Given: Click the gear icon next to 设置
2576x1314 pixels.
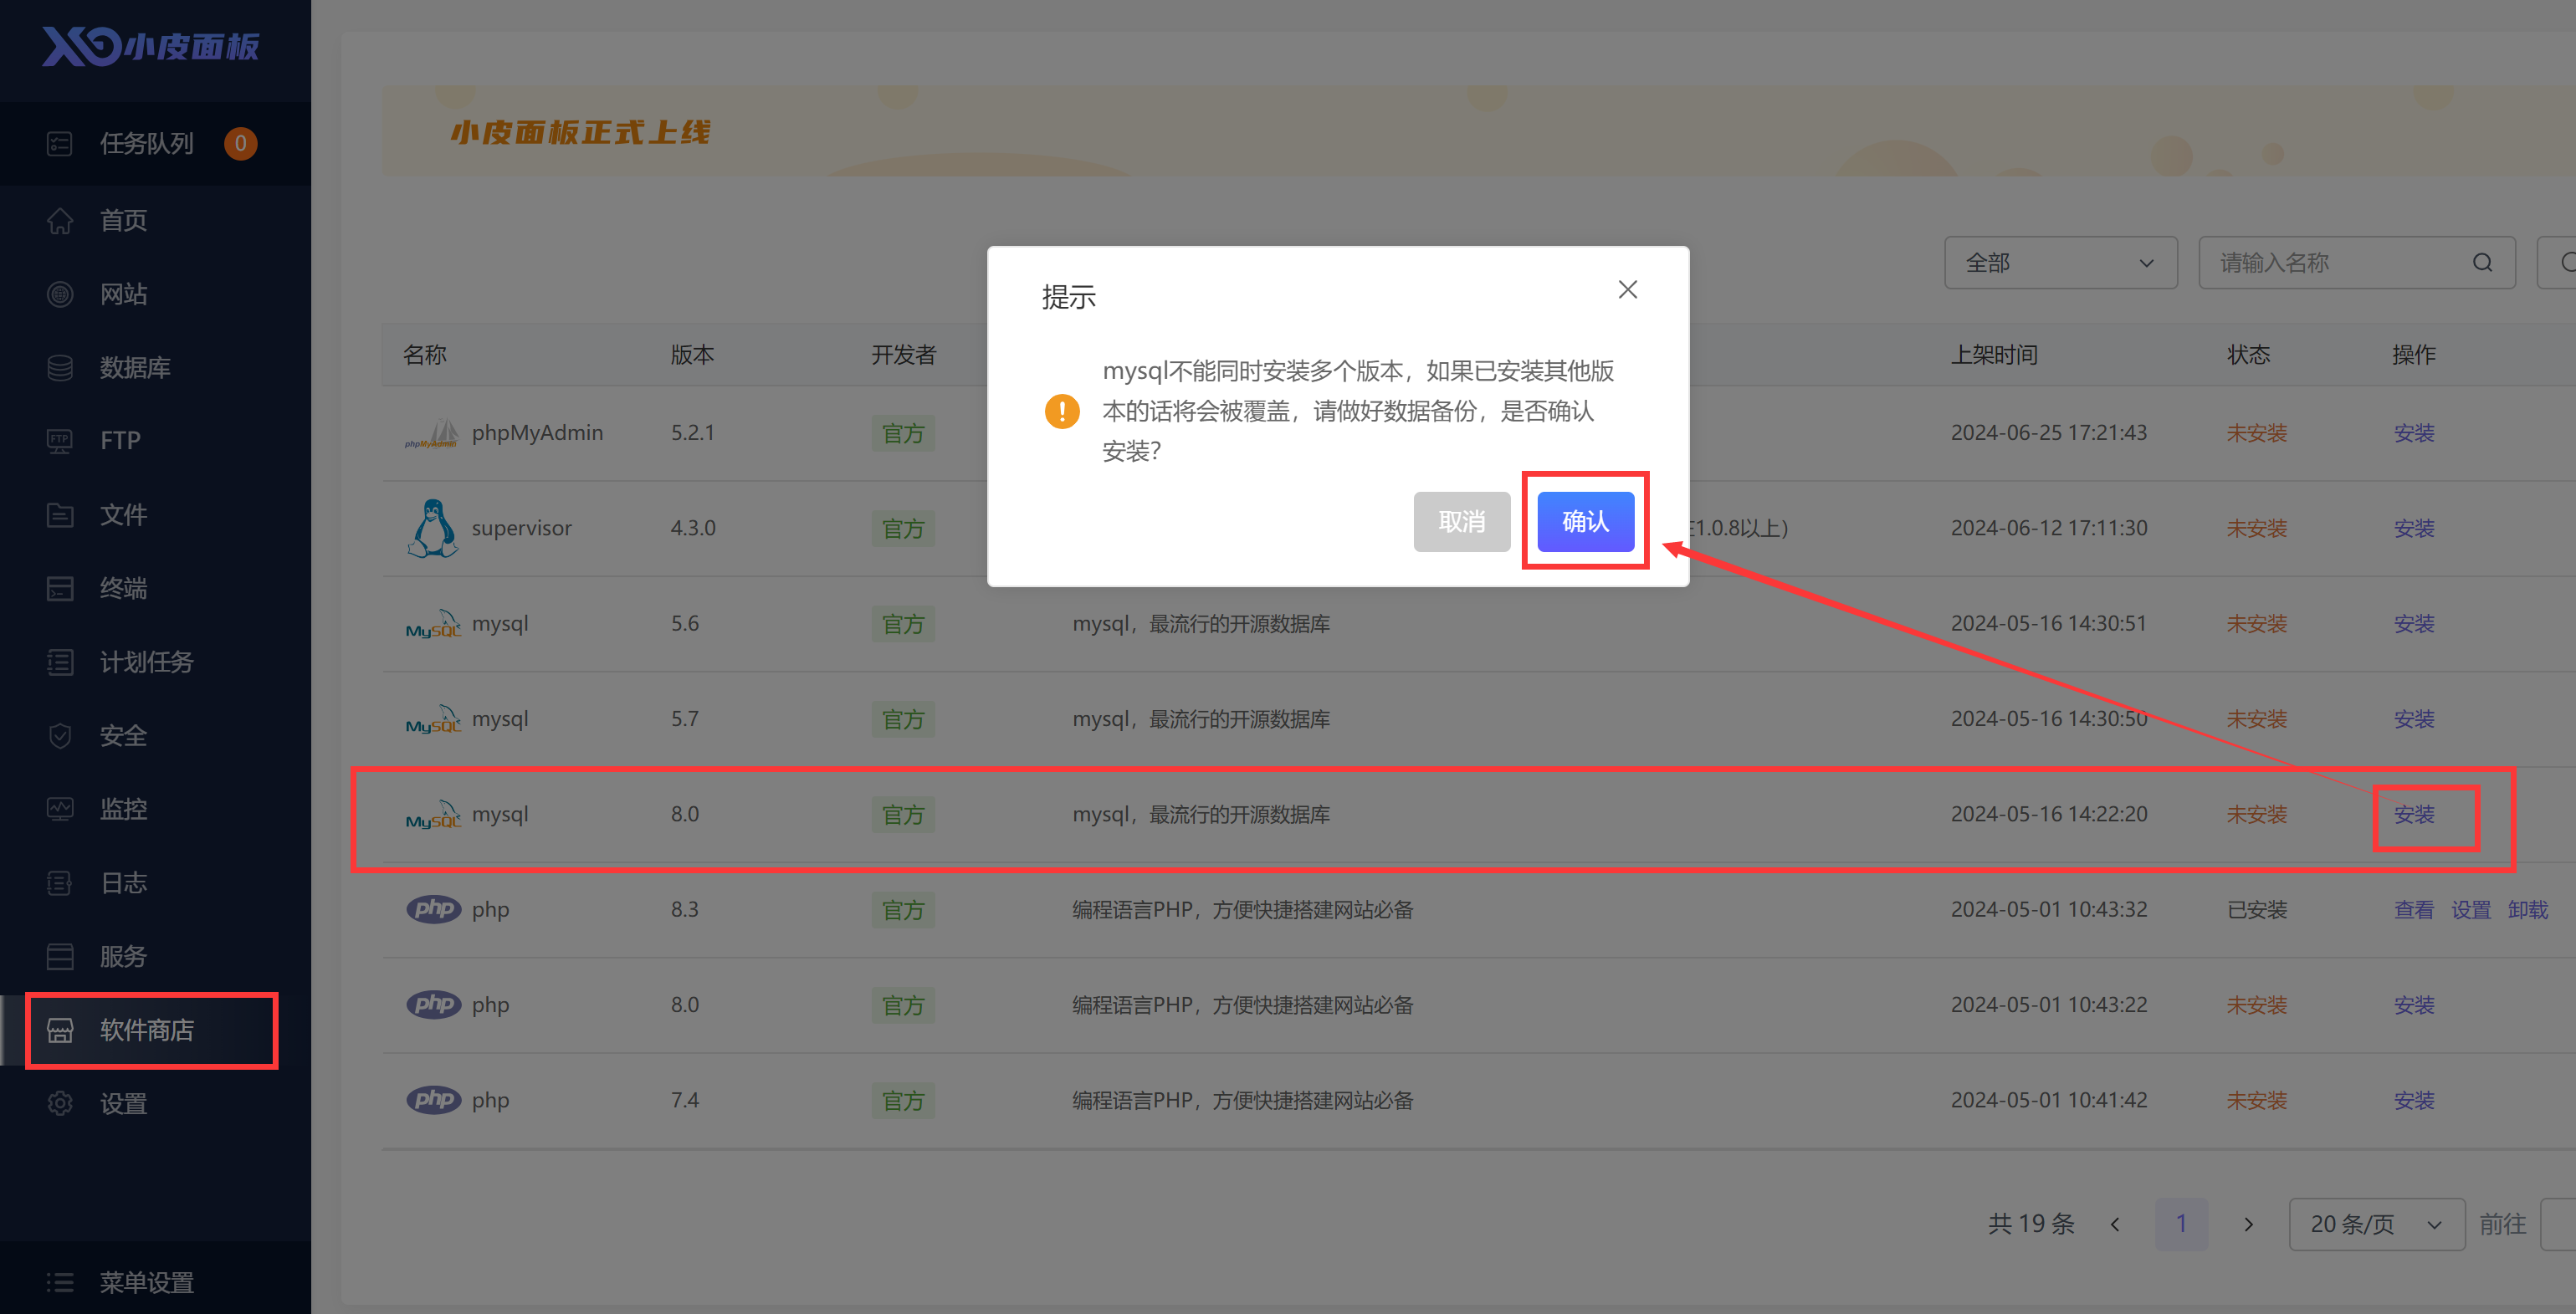Looking at the screenshot, I should [x=60, y=1104].
